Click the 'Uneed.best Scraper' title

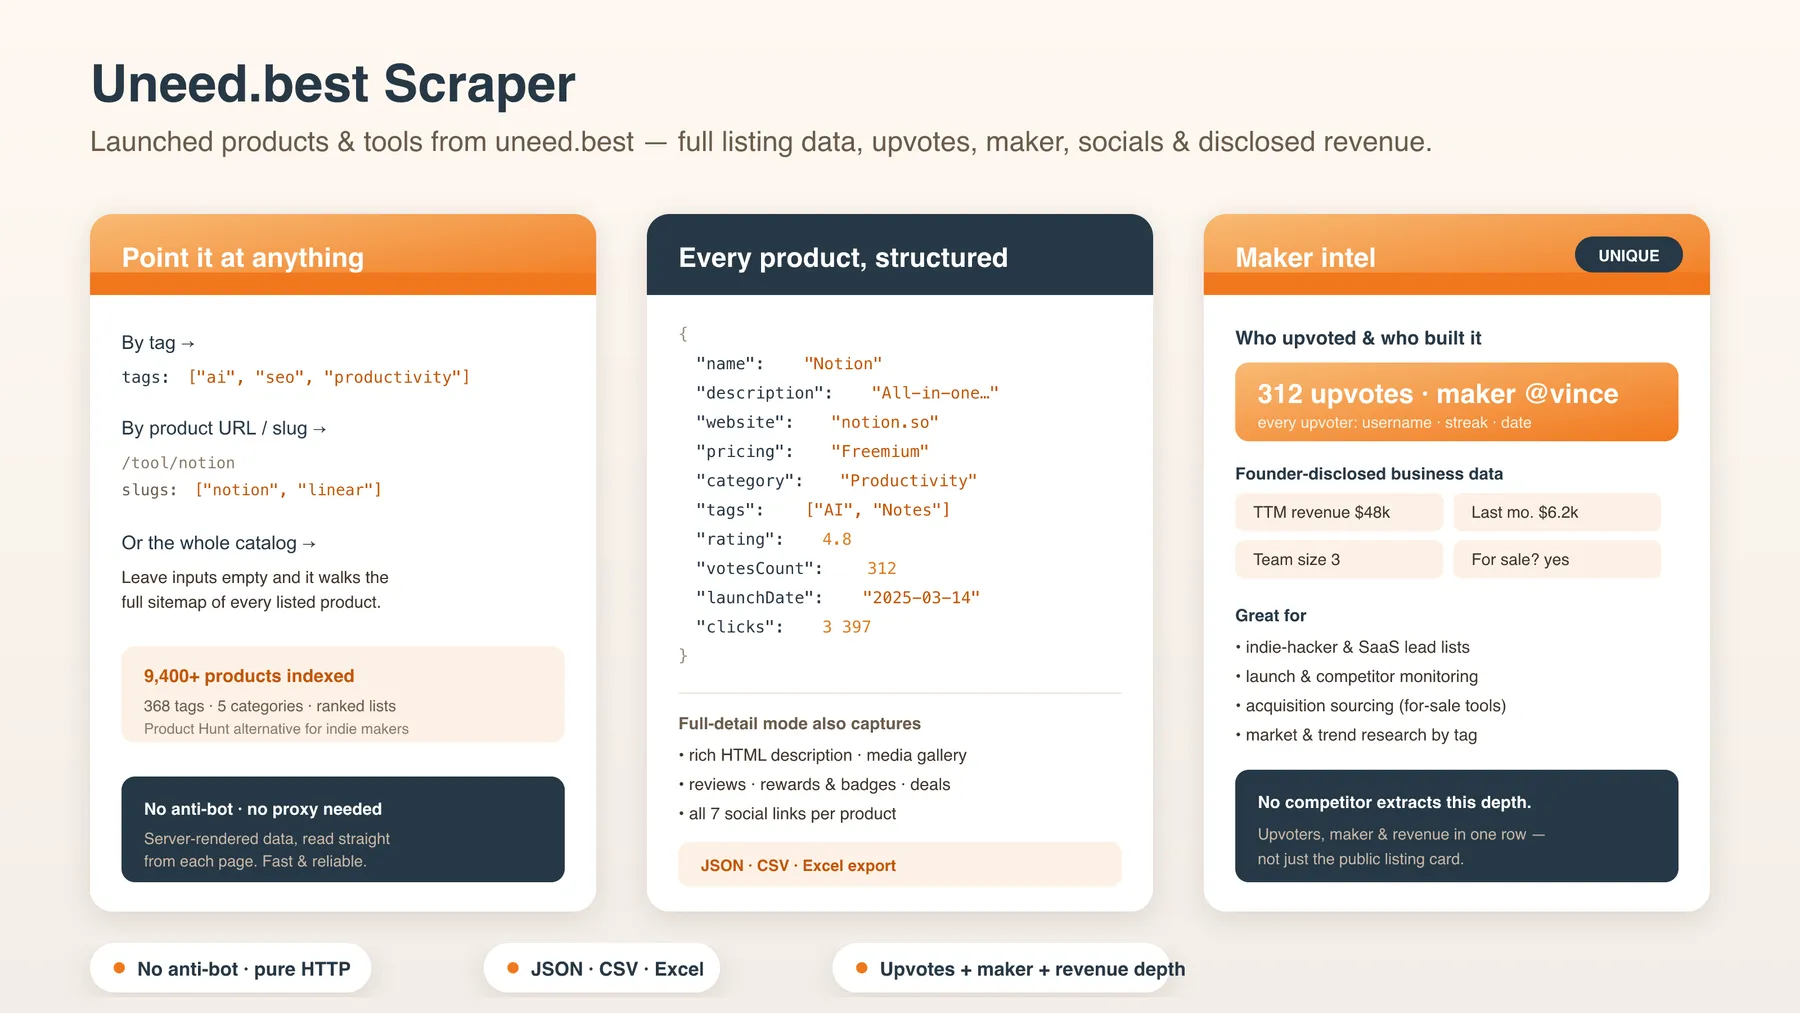coord(333,84)
